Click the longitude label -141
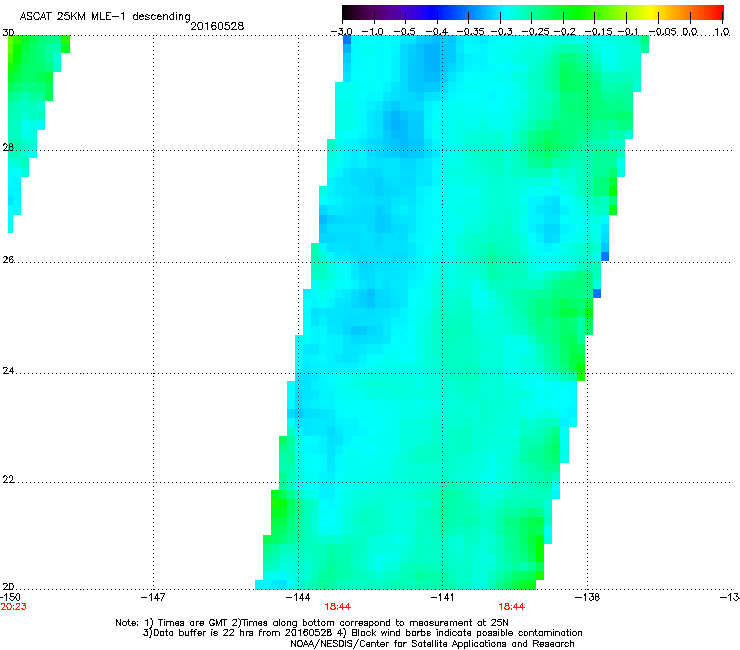This screenshot has width=740, height=650. click(x=442, y=597)
